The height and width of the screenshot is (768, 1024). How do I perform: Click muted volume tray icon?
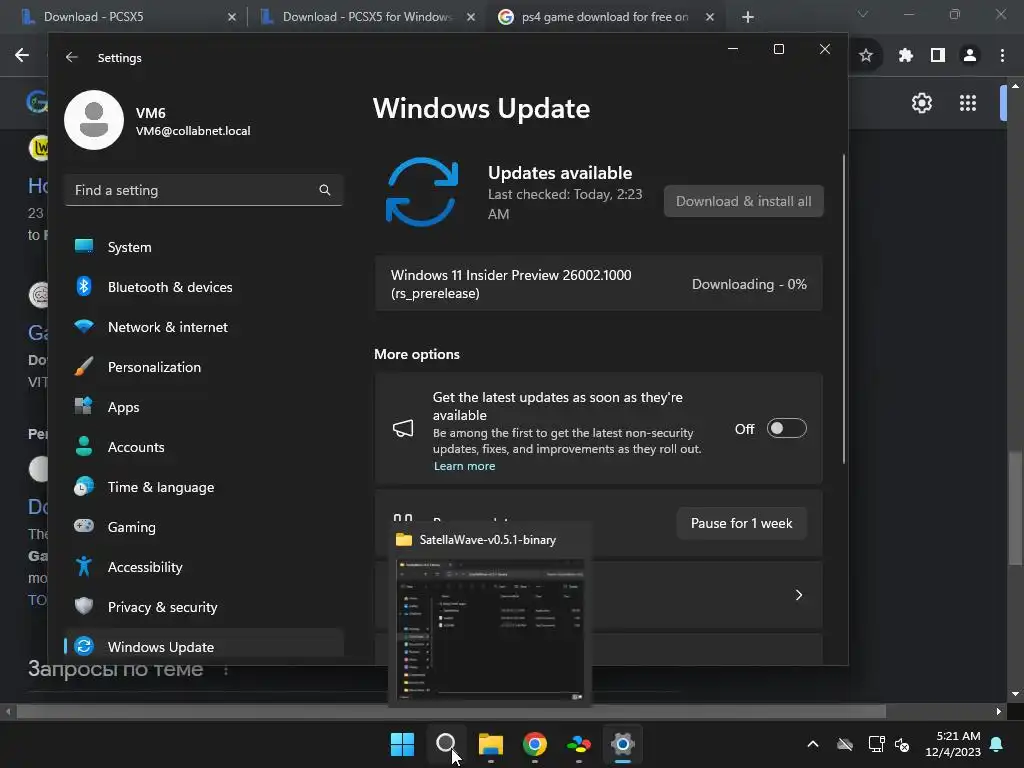click(x=903, y=744)
